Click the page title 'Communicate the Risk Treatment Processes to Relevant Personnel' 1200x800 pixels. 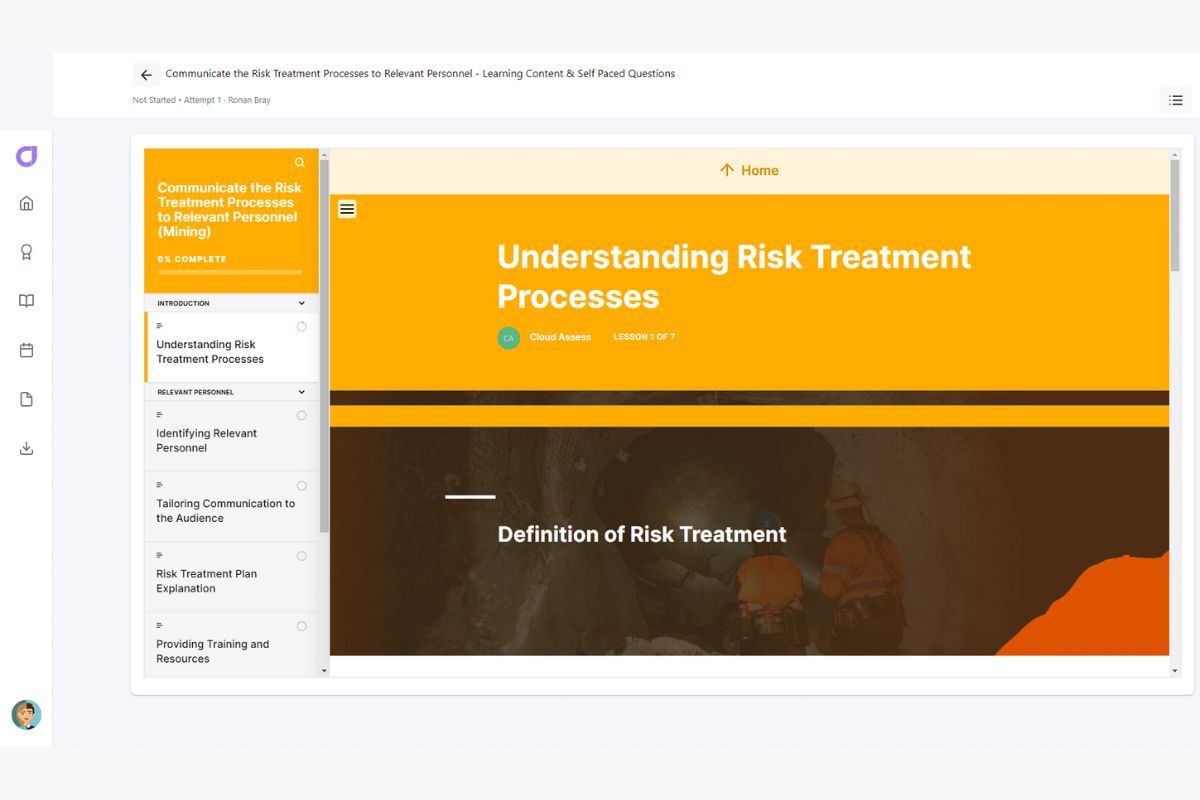tap(319, 73)
